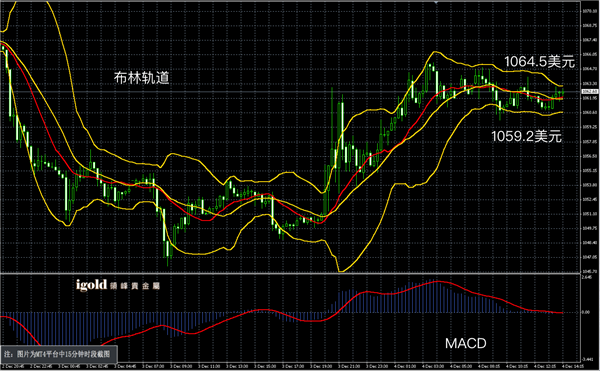
Task: Click the MACD -3.441 bottom scale label
Action: click(x=587, y=359)
